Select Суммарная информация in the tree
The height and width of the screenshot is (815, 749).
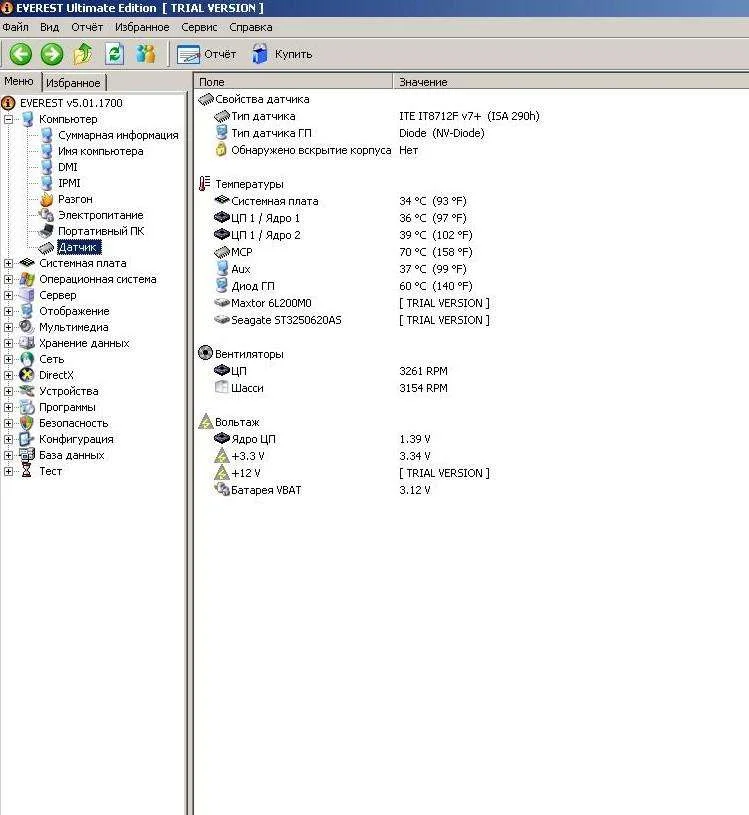click(x=118, y=135)
